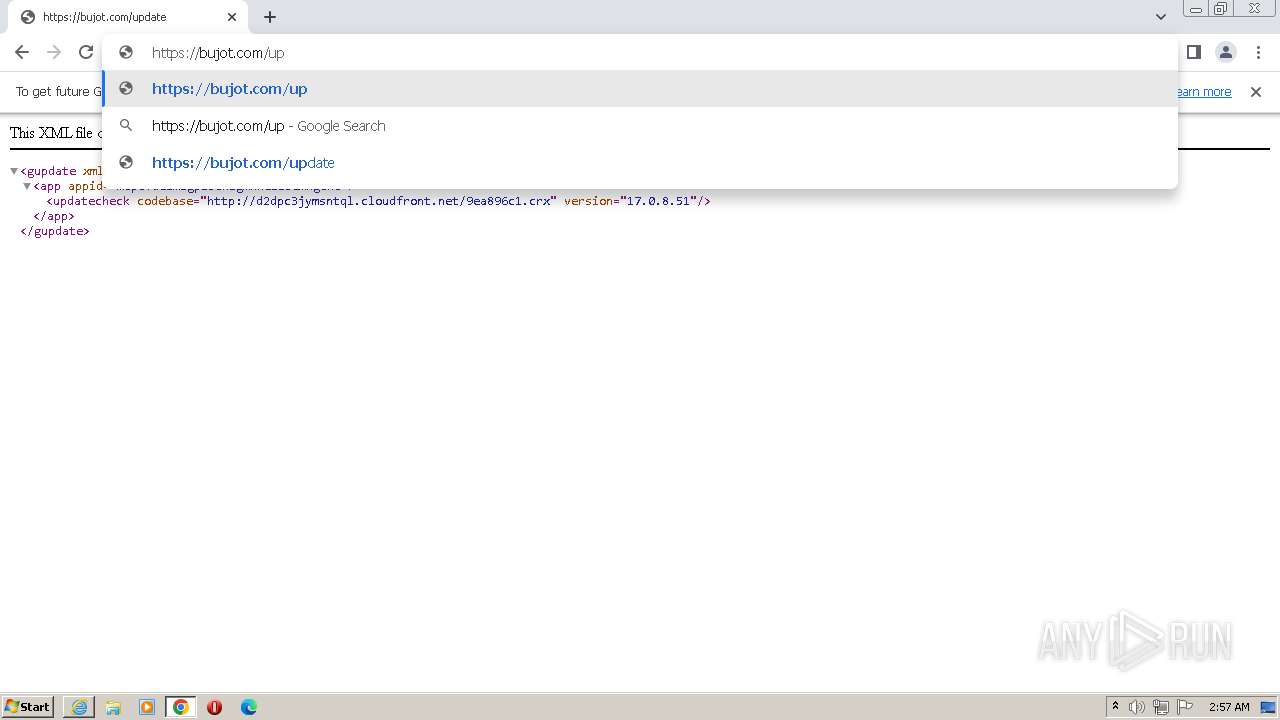Click the 2:57 AM clock
Image resolution: width=1280 pixels, height=720 pixels.
tap(1229, 707)
